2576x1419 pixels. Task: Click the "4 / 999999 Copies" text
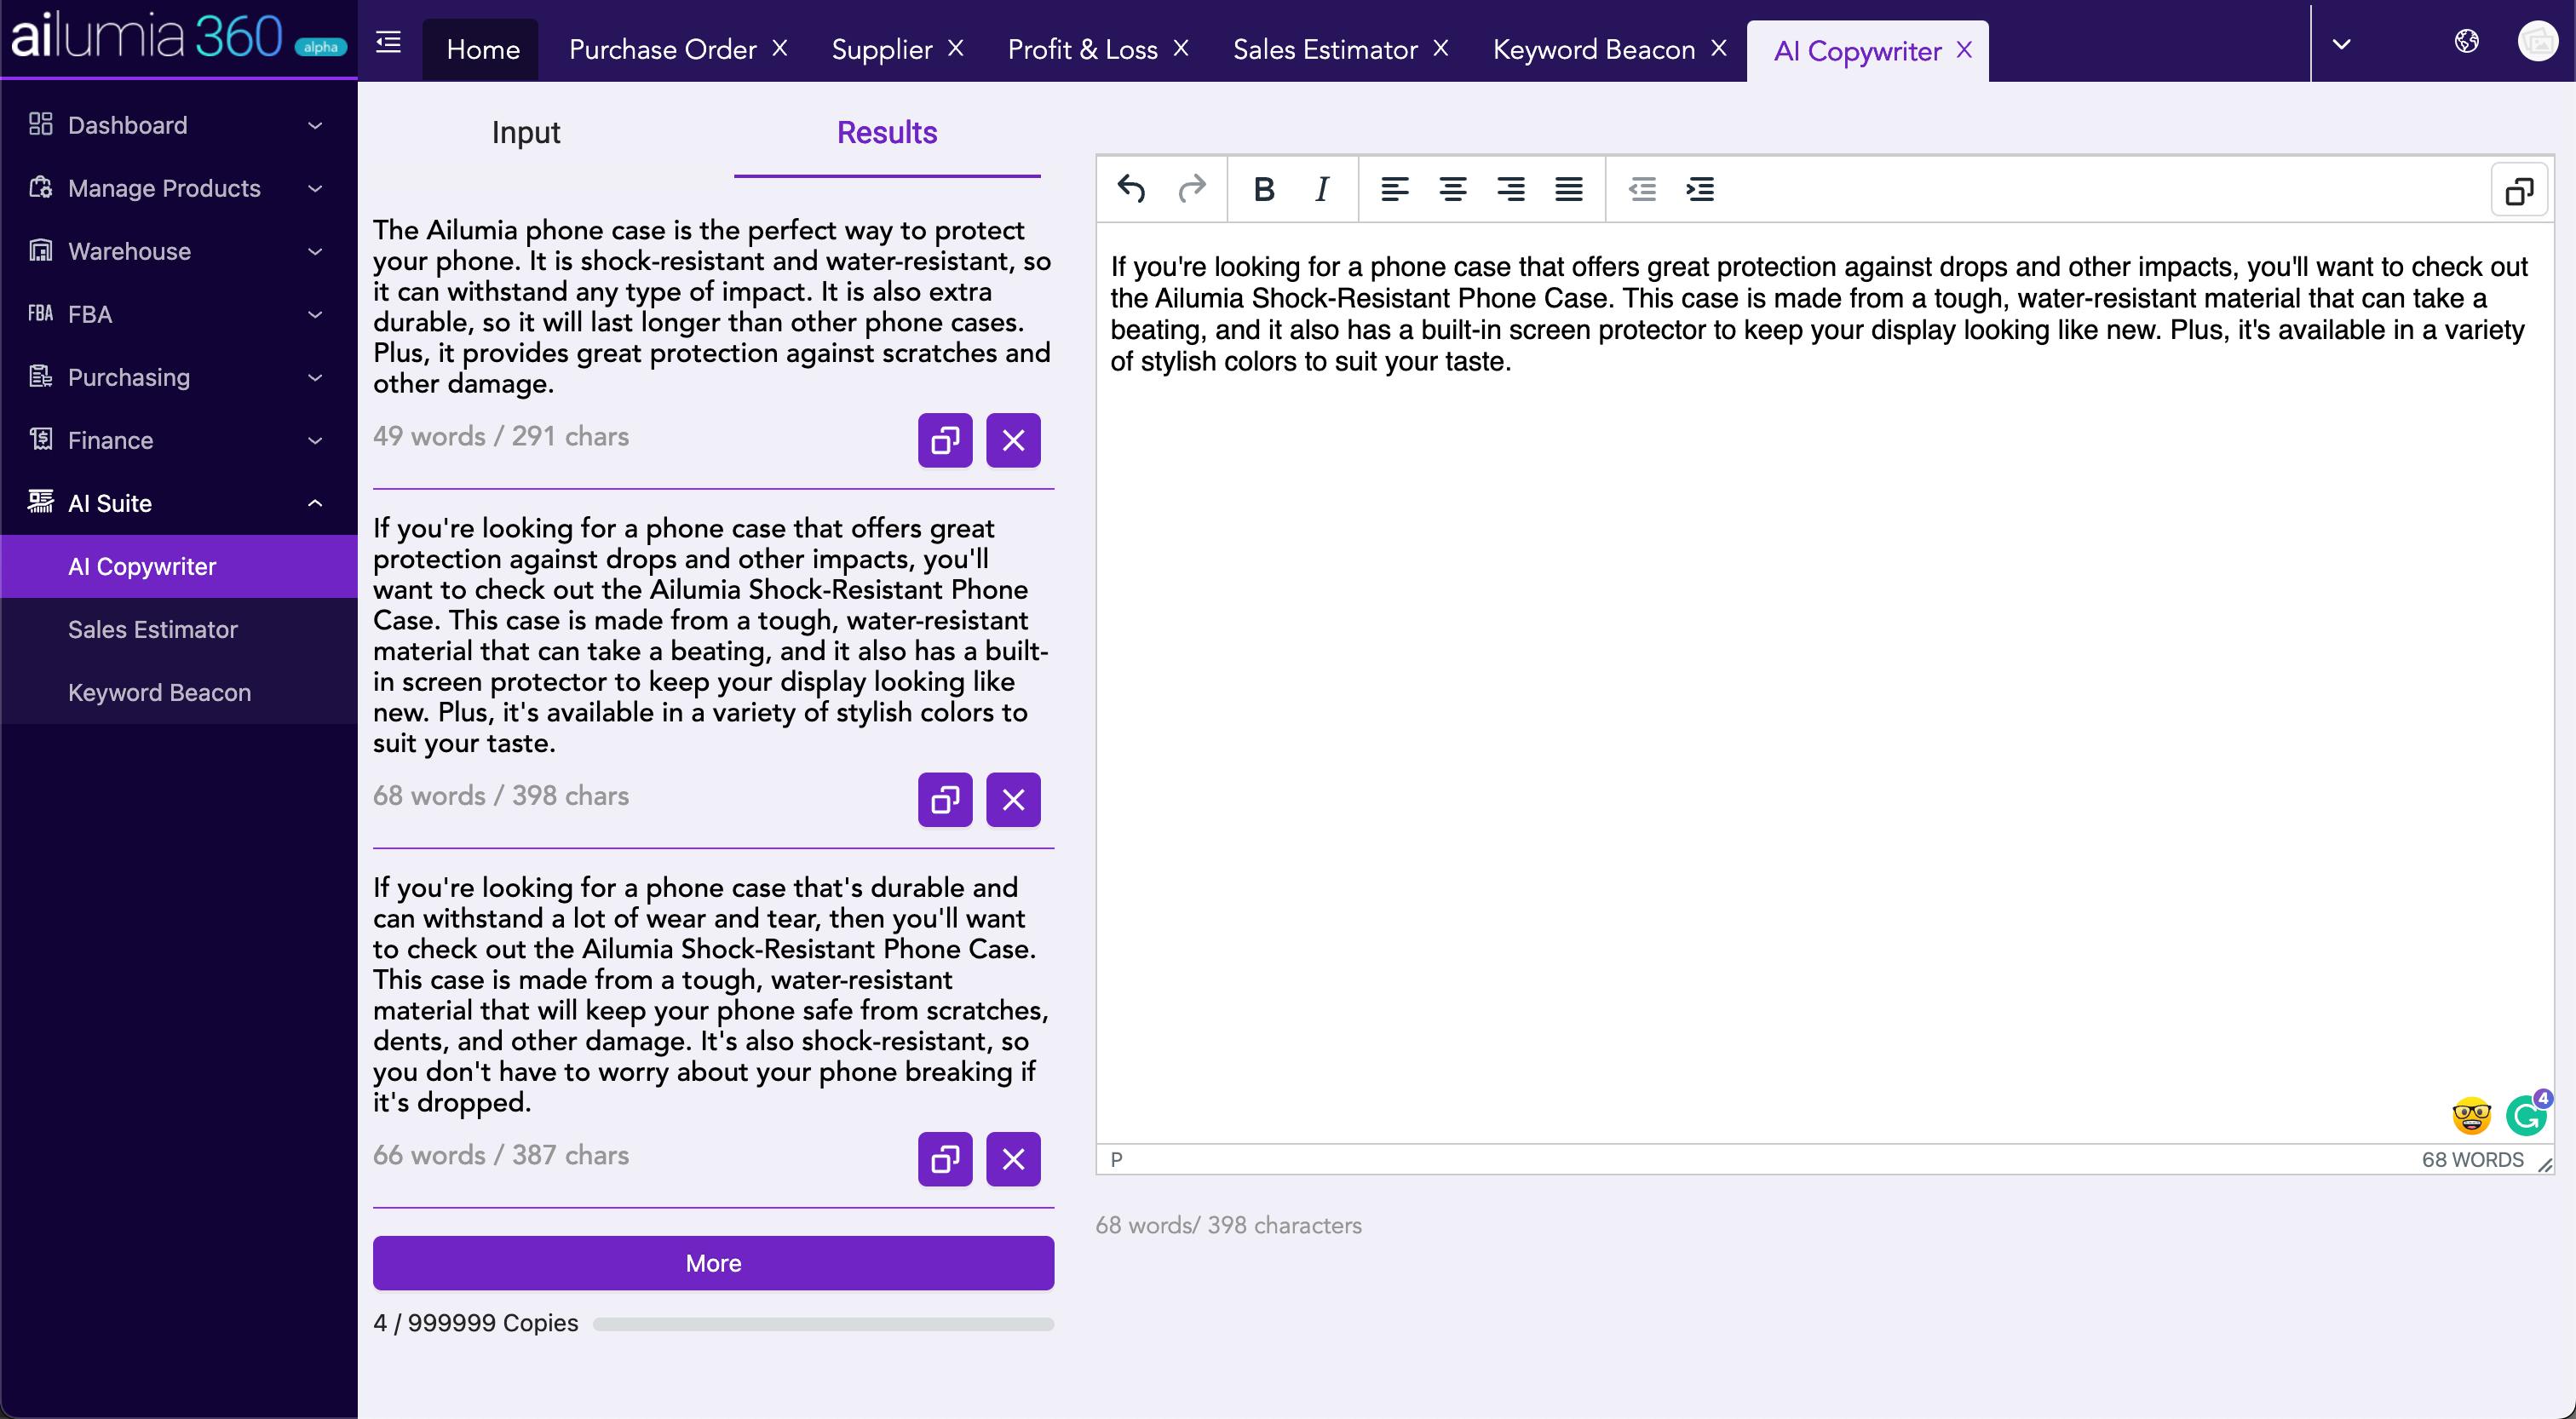(x=475, y=1323)
